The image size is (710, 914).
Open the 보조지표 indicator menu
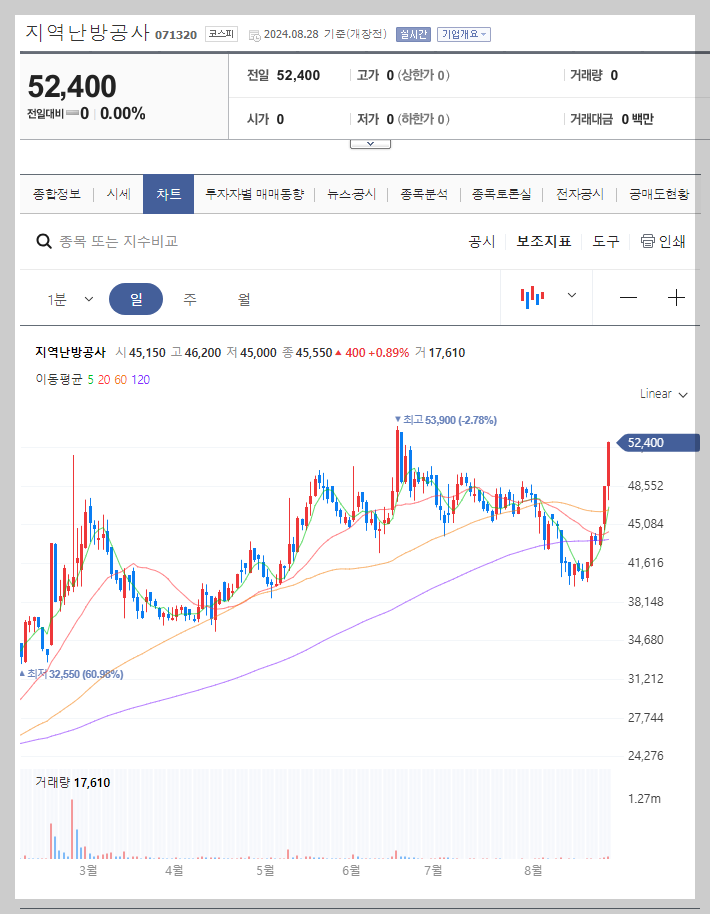tap(544, 241)
